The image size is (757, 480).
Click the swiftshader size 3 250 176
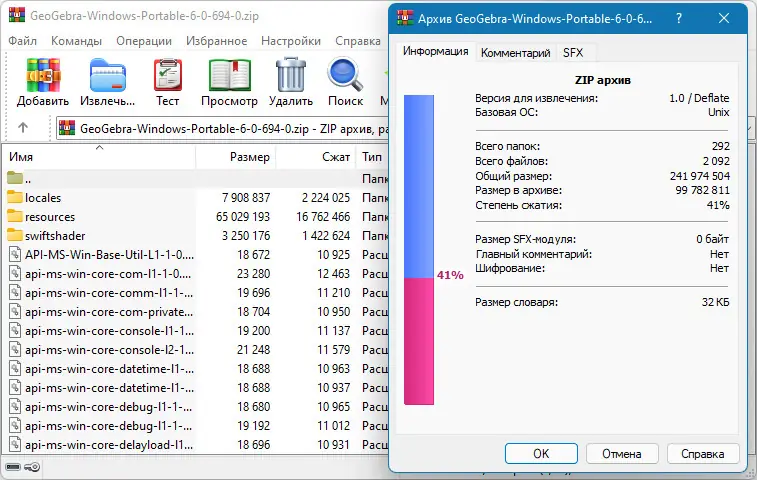coord(246,236)
